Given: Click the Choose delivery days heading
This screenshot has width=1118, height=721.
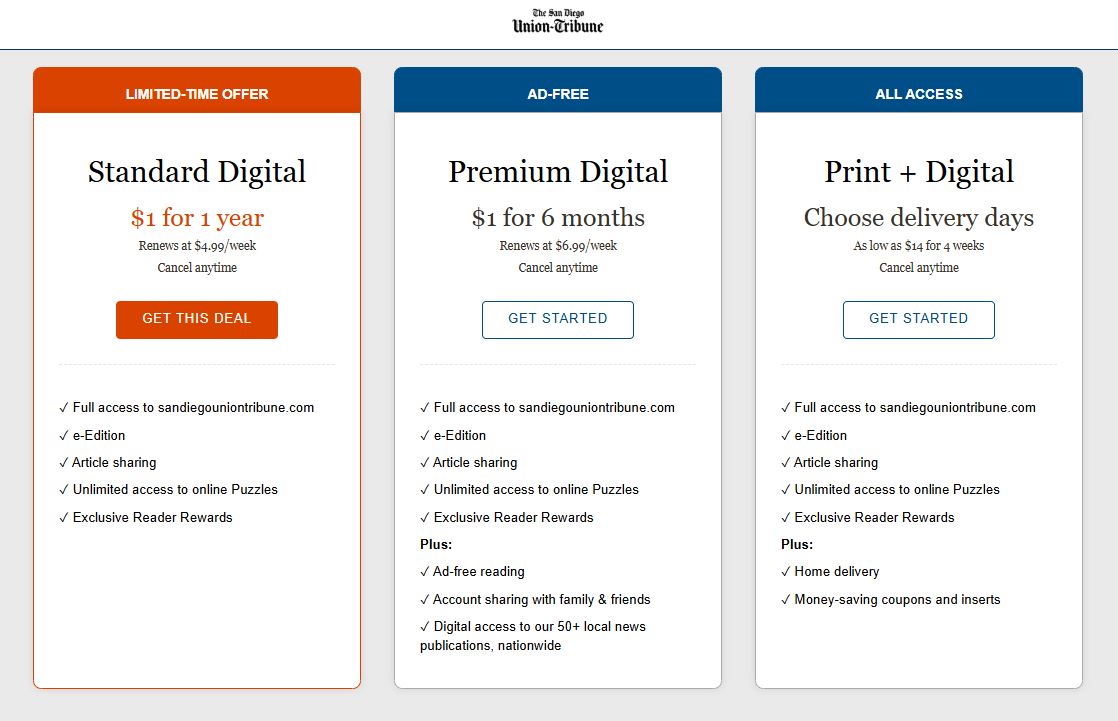Looking at the screenshot, I should (918, 217).
